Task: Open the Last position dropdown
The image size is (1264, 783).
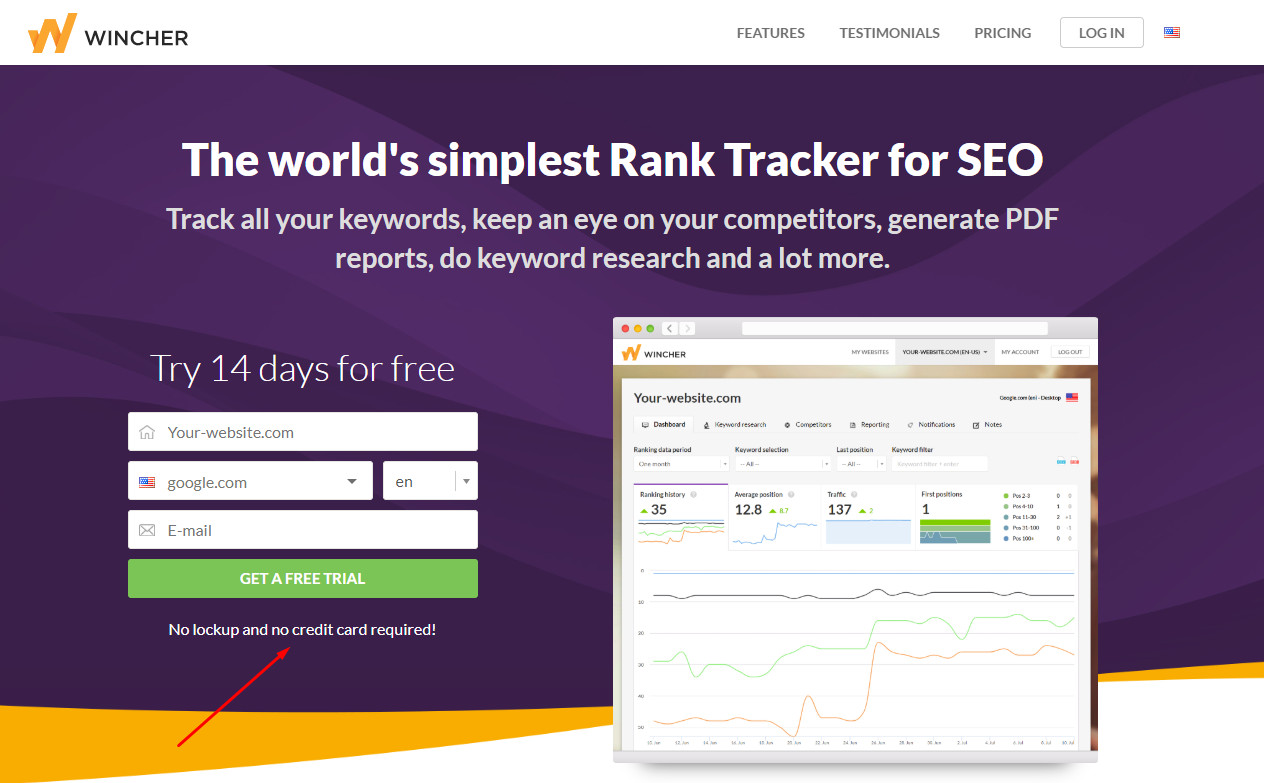Action: tap(861, 464)
